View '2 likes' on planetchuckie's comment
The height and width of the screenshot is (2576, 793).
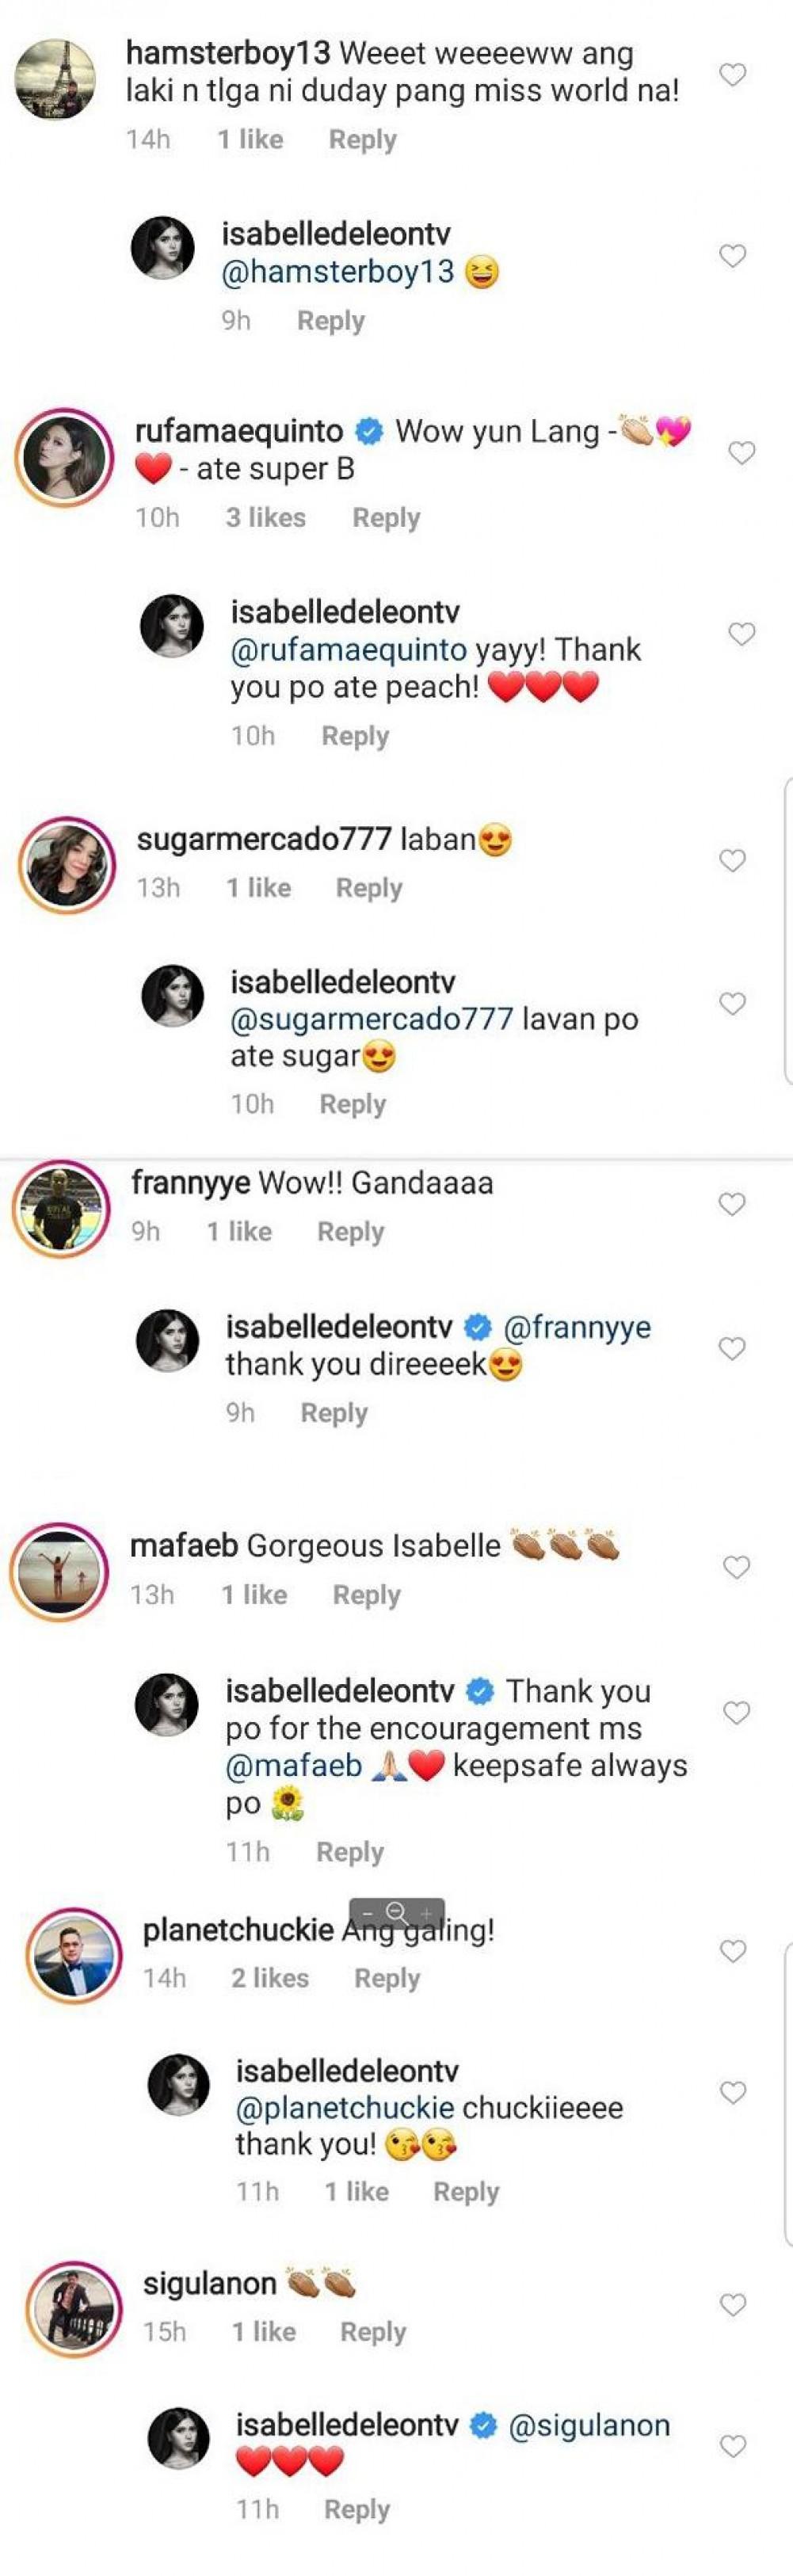coord(270,1978)
